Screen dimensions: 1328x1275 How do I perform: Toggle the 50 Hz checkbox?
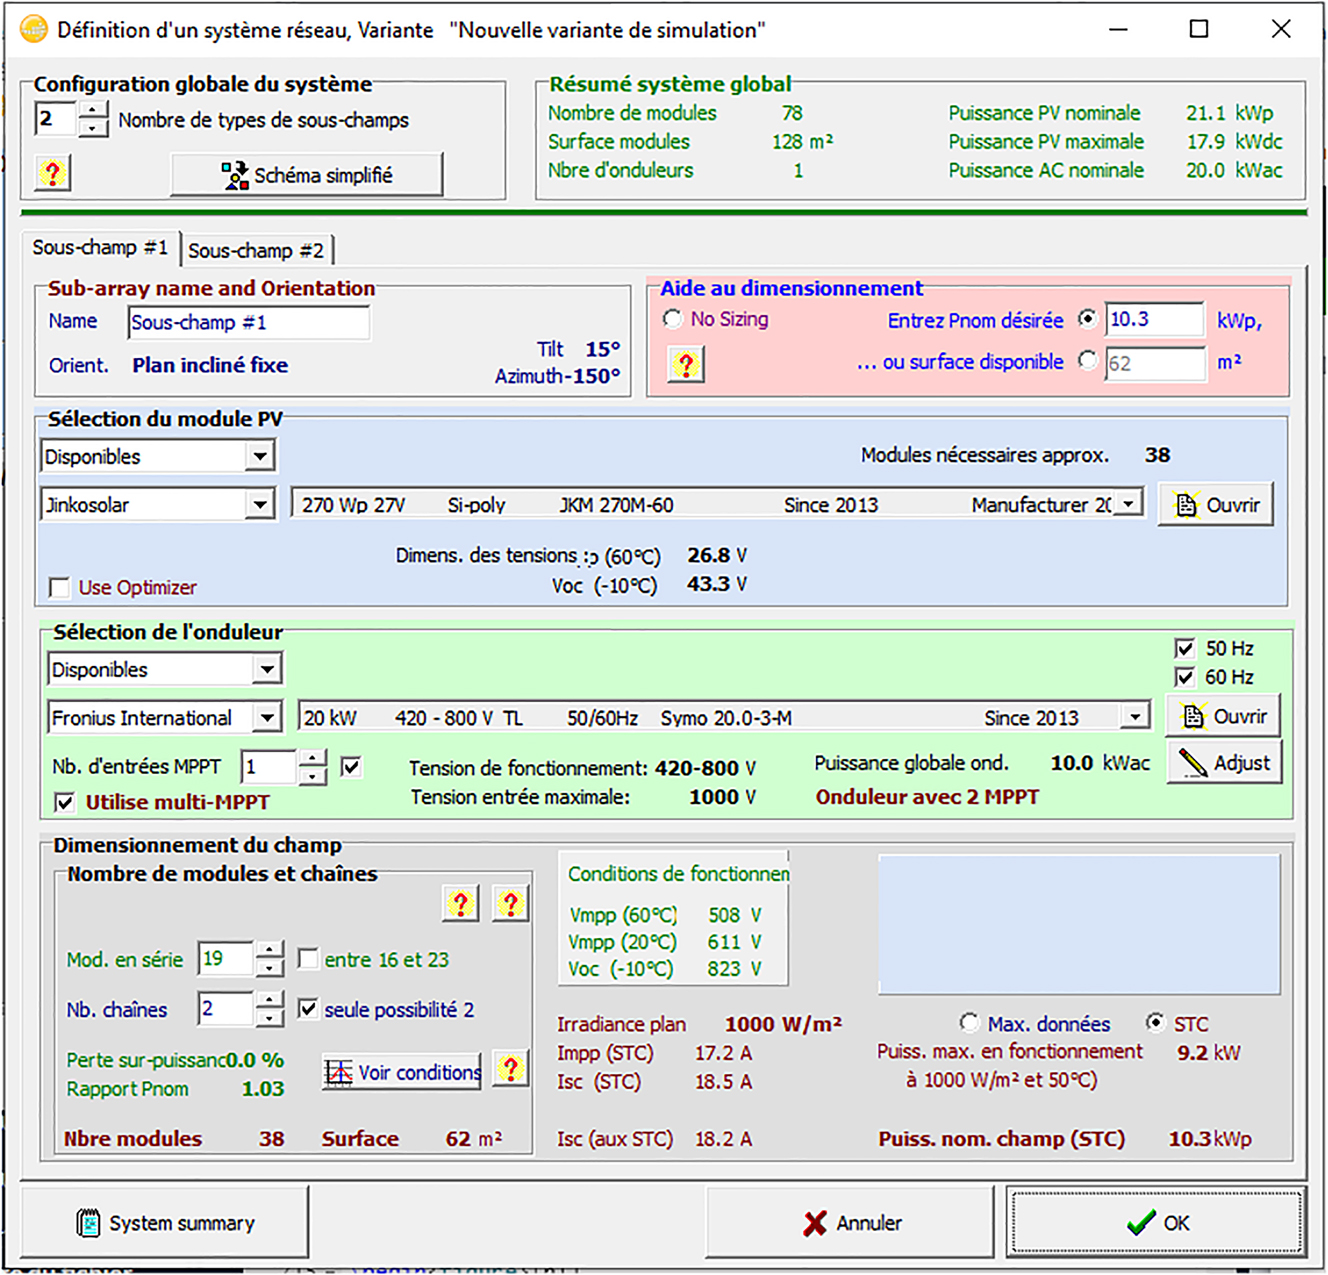point(1184,648)
